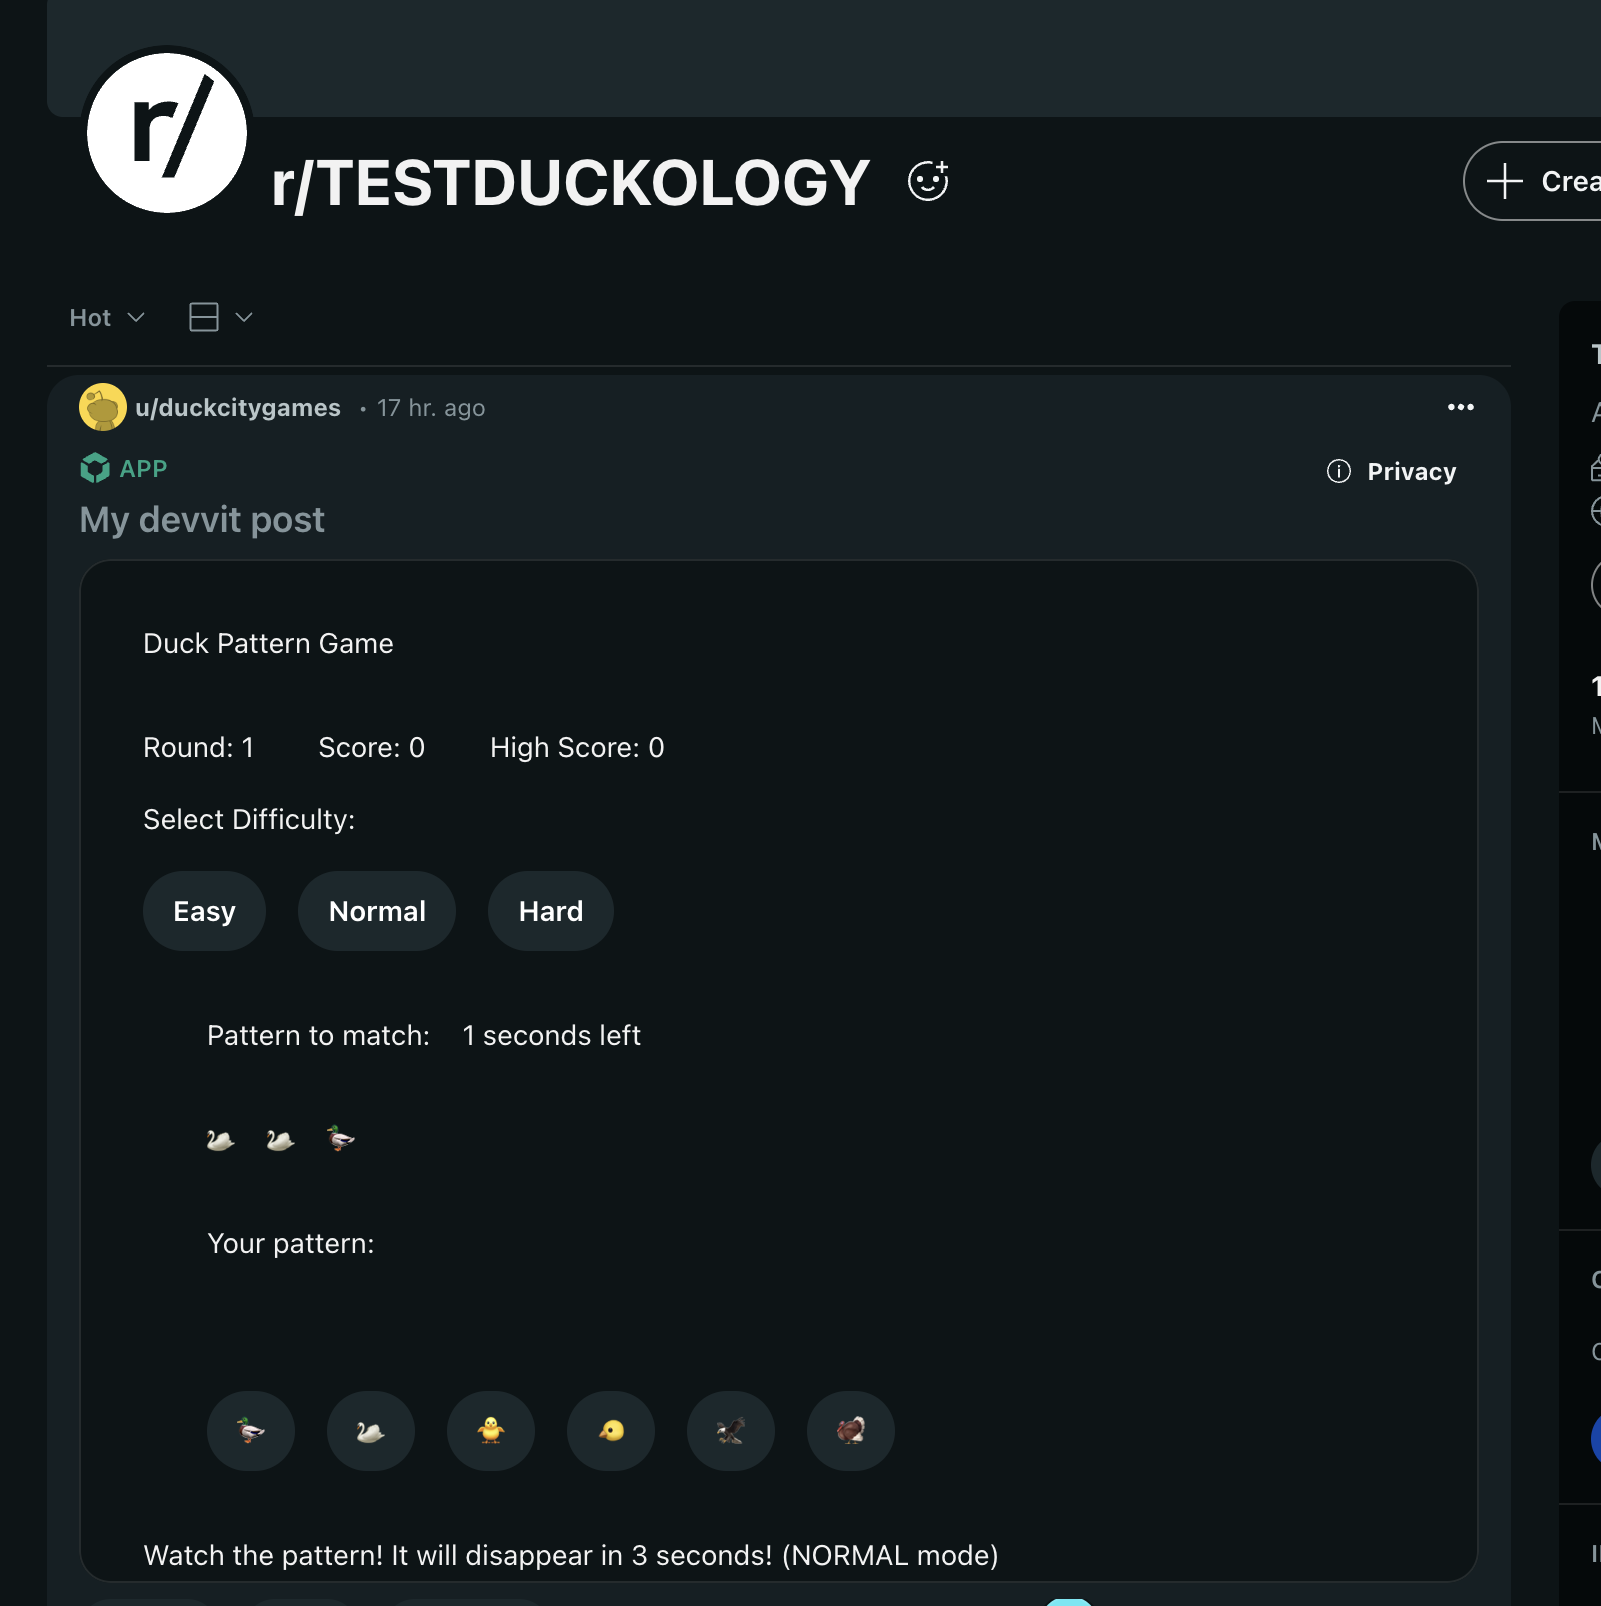
Task: Open the "My devvit post" title
Action: (202, 520)
